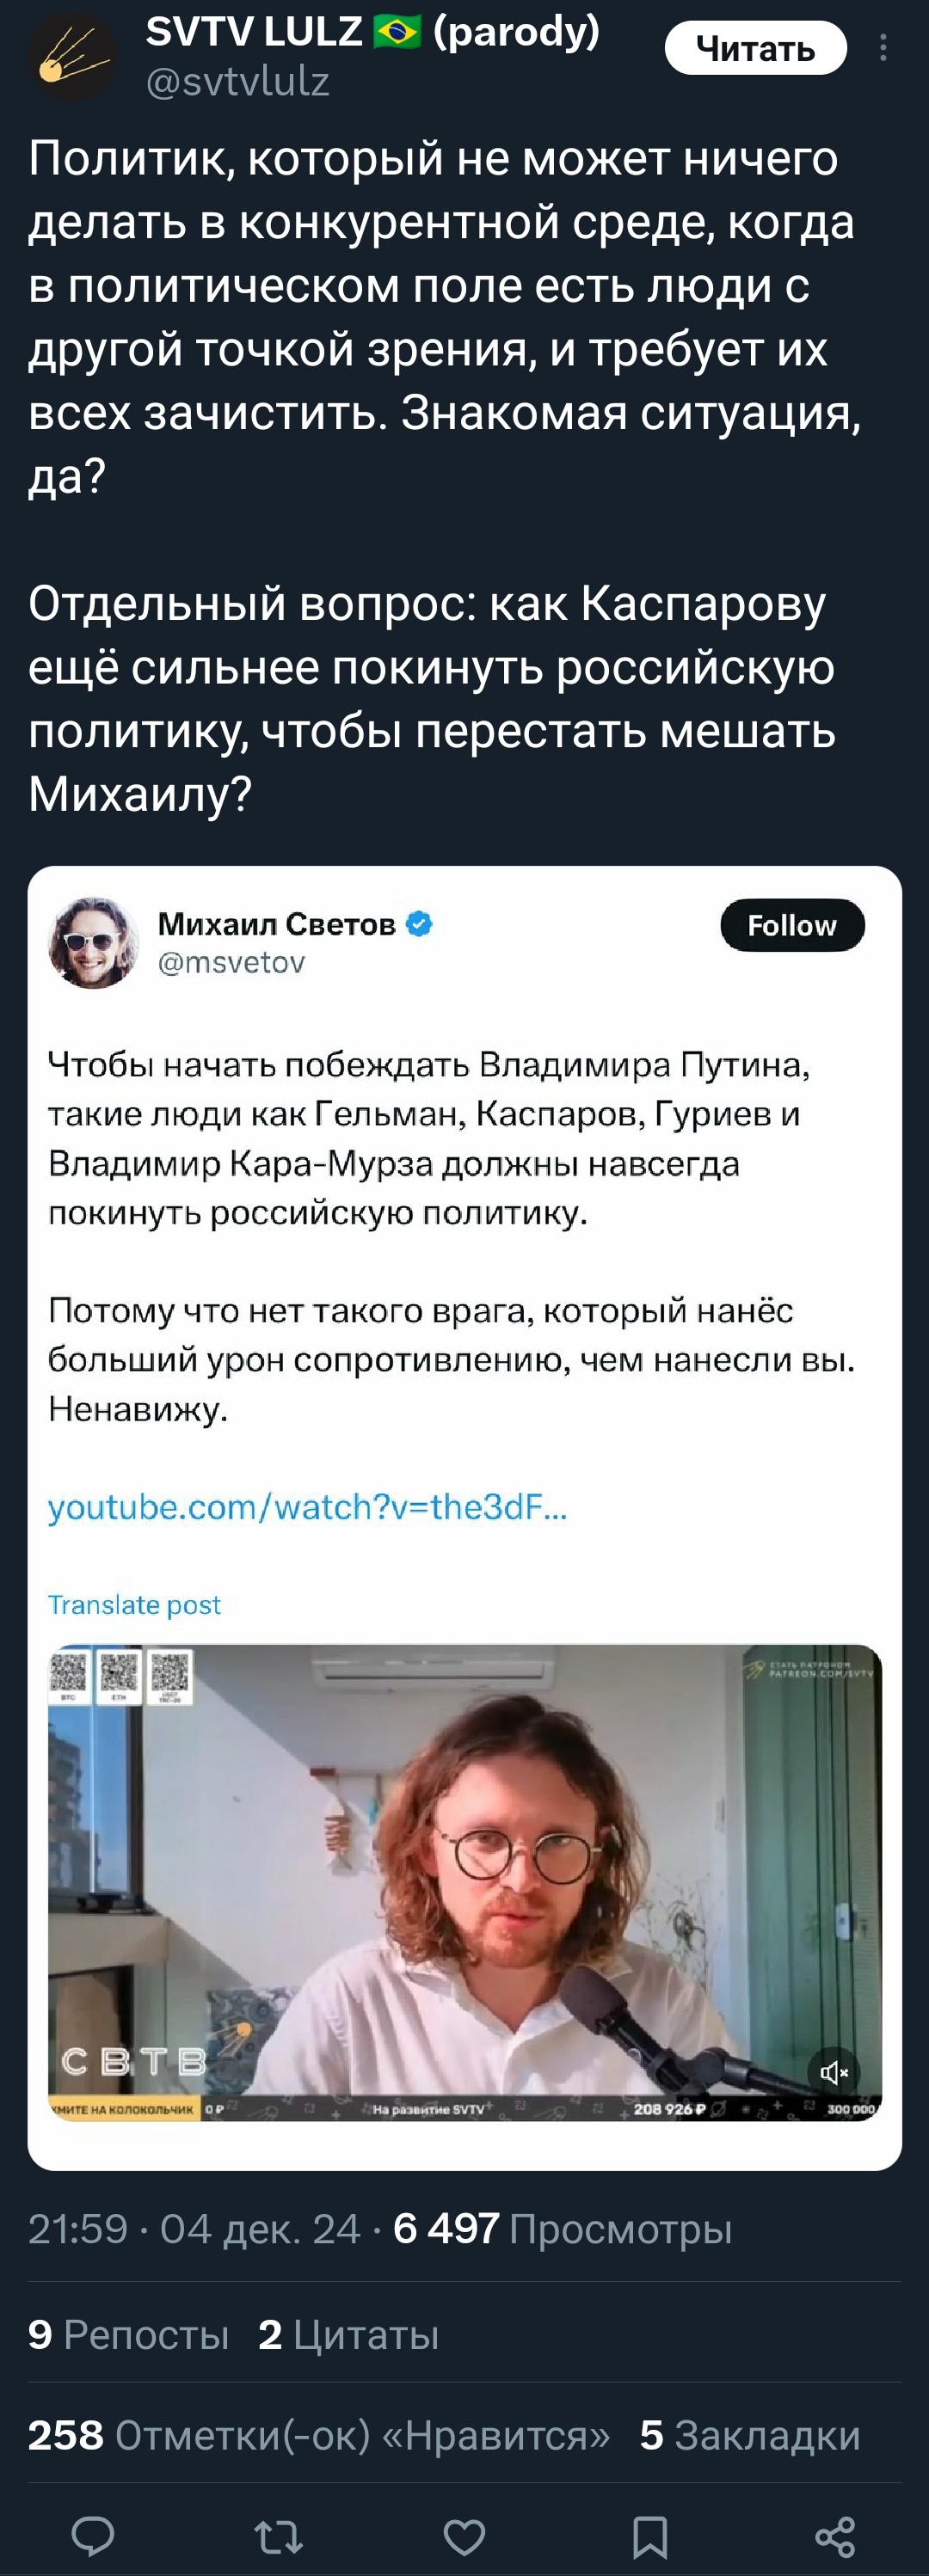Open the @msvetov handle
The height and width of the screenshot is (2576, 929).
click(231, 962)
